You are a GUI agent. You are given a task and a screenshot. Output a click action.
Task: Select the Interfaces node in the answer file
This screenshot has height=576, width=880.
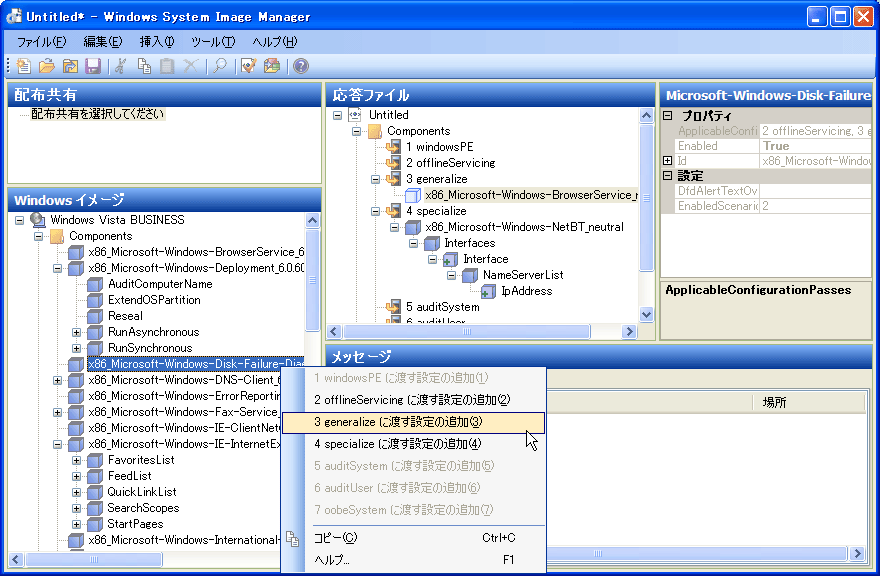(470, 243)
